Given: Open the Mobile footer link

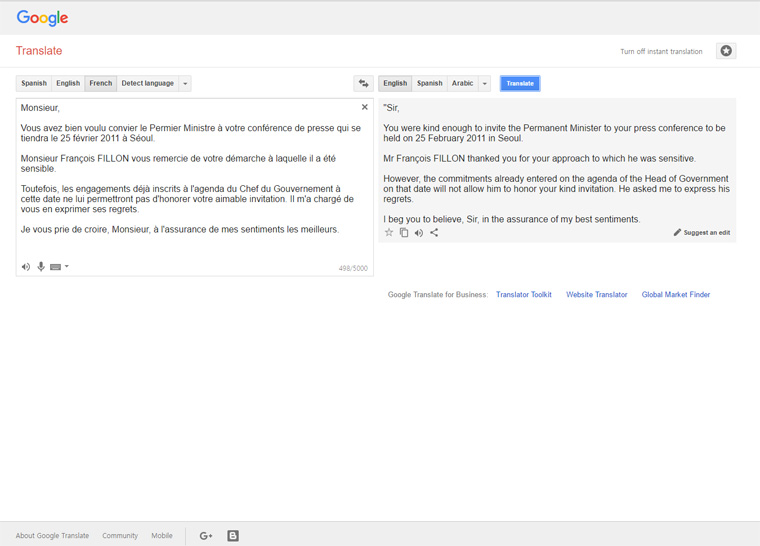Looking at the screenshot, I should pyautogui.click(x=162, y=536).
